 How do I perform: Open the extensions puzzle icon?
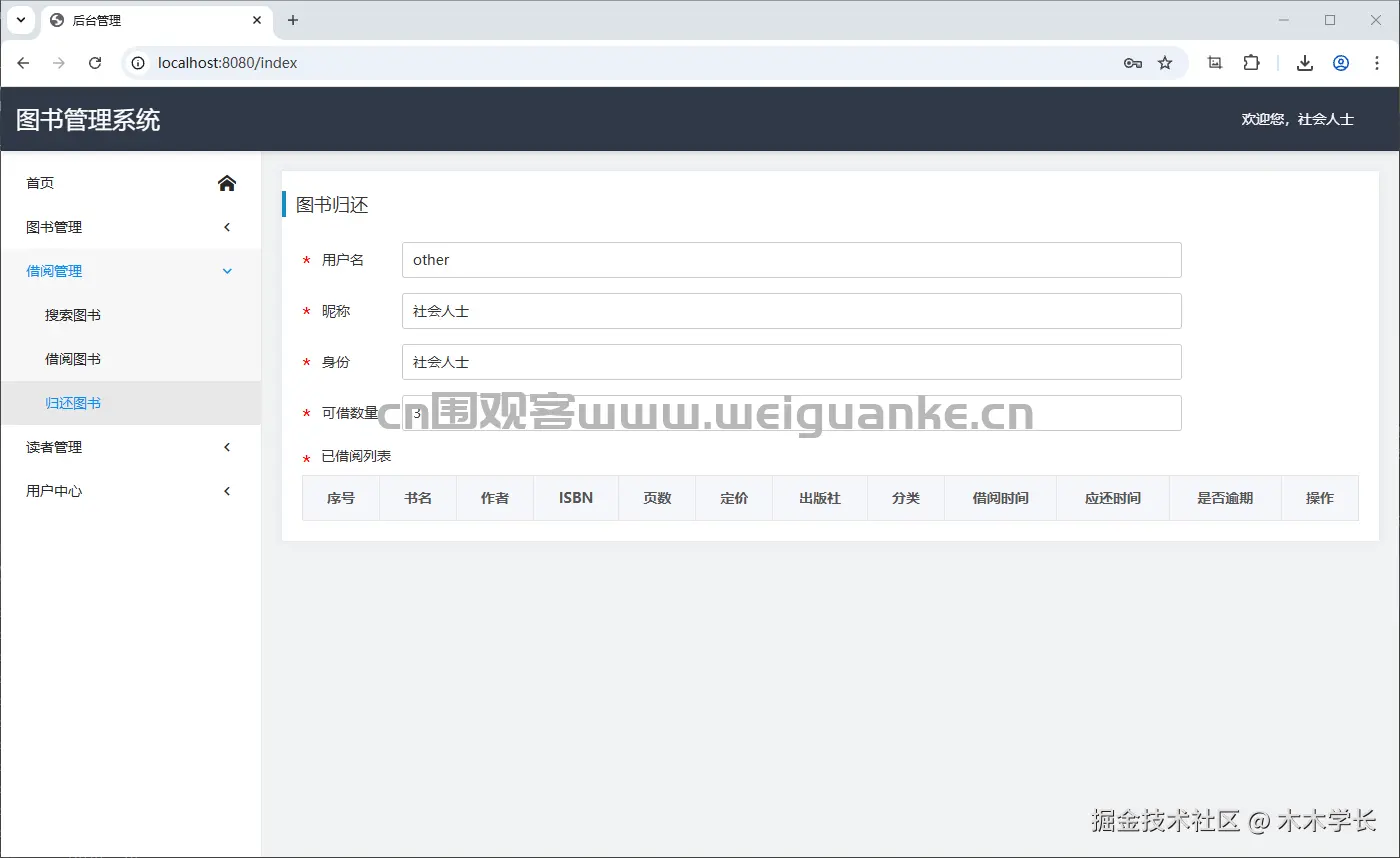1251,63
